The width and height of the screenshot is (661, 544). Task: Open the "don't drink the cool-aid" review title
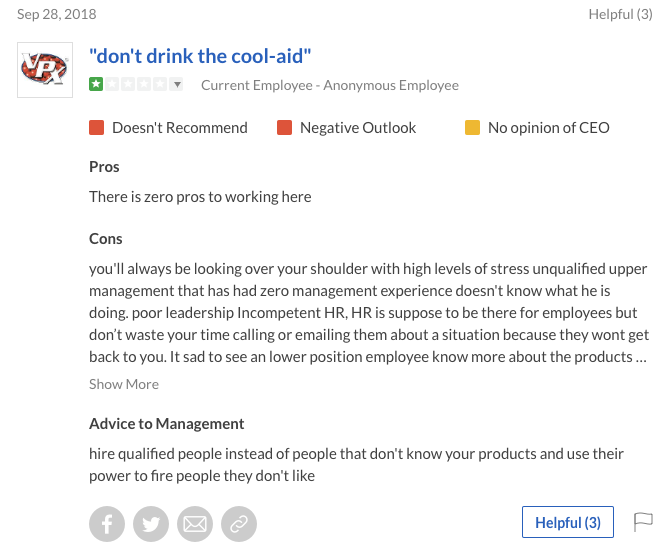pyautogui.click(x=200, y=56)
